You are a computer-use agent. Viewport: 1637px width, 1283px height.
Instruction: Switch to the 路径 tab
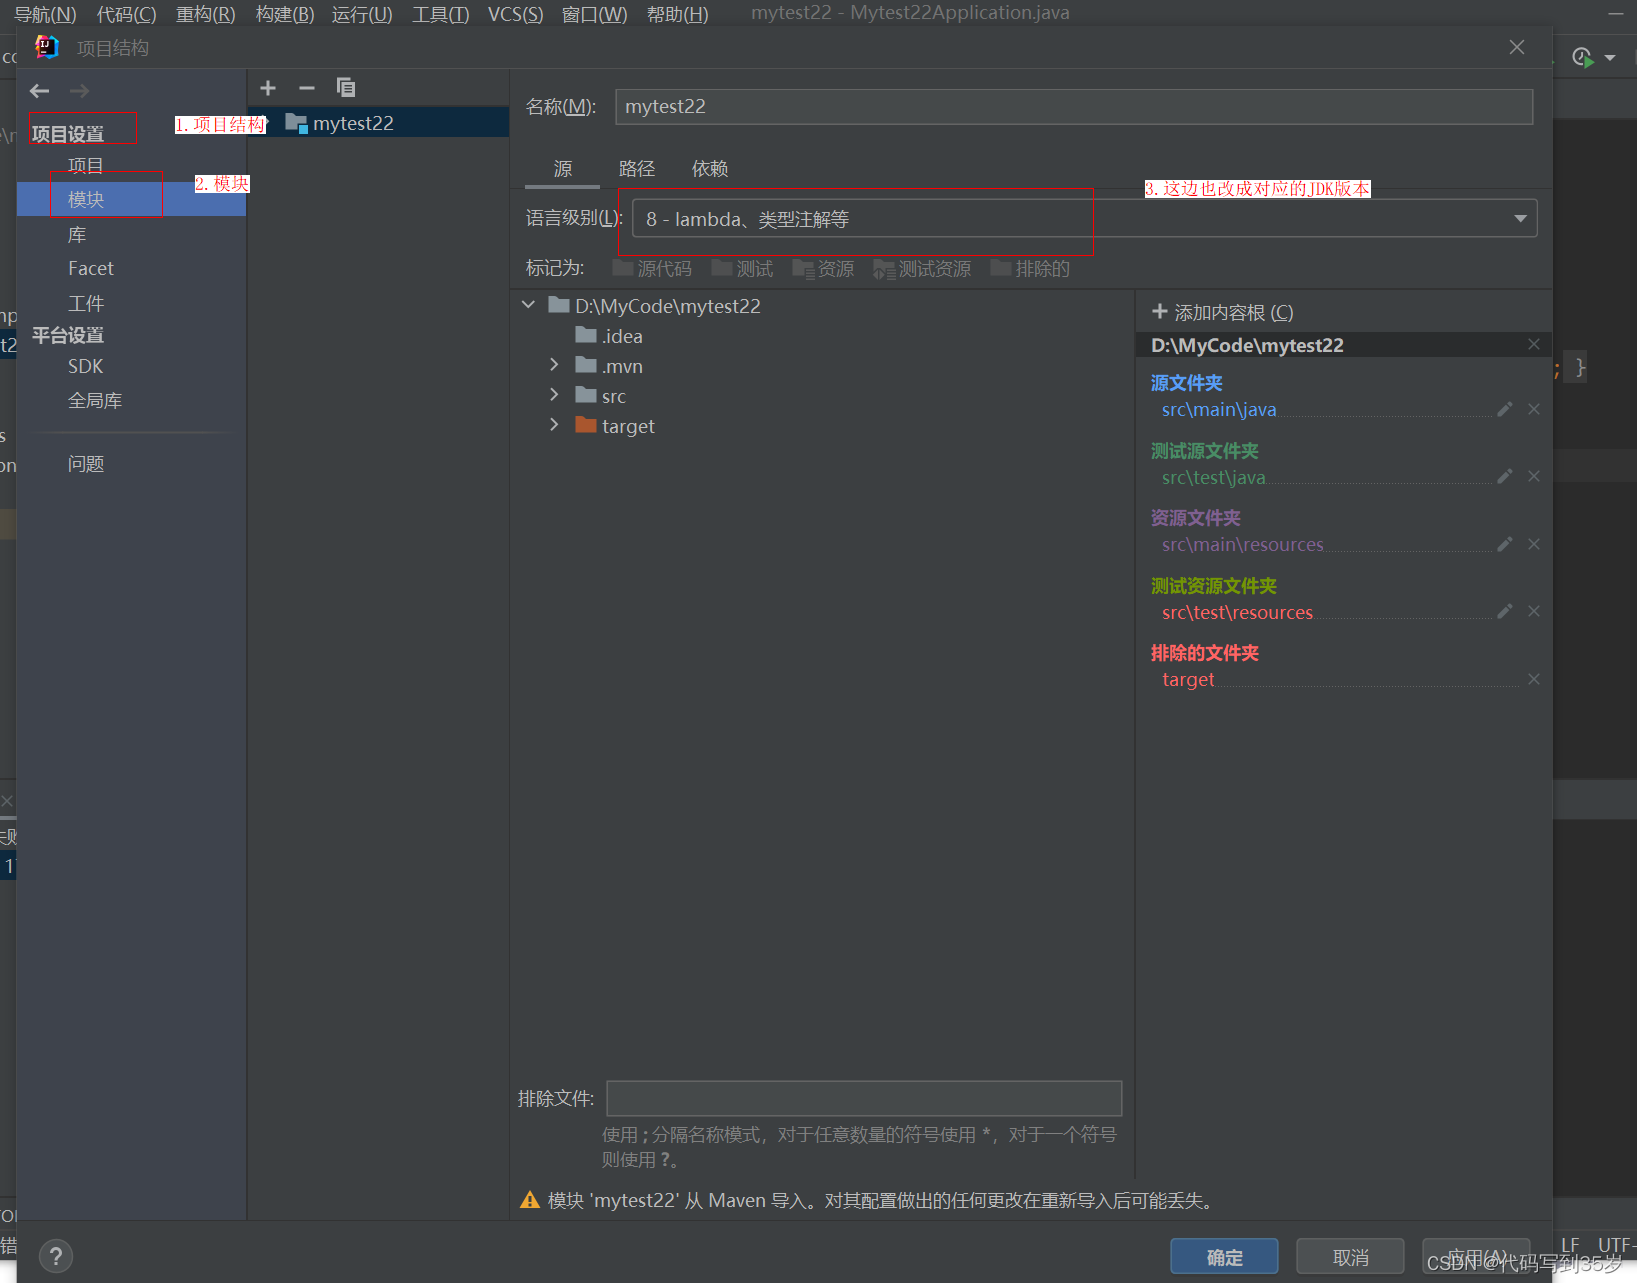pos(637,169)
